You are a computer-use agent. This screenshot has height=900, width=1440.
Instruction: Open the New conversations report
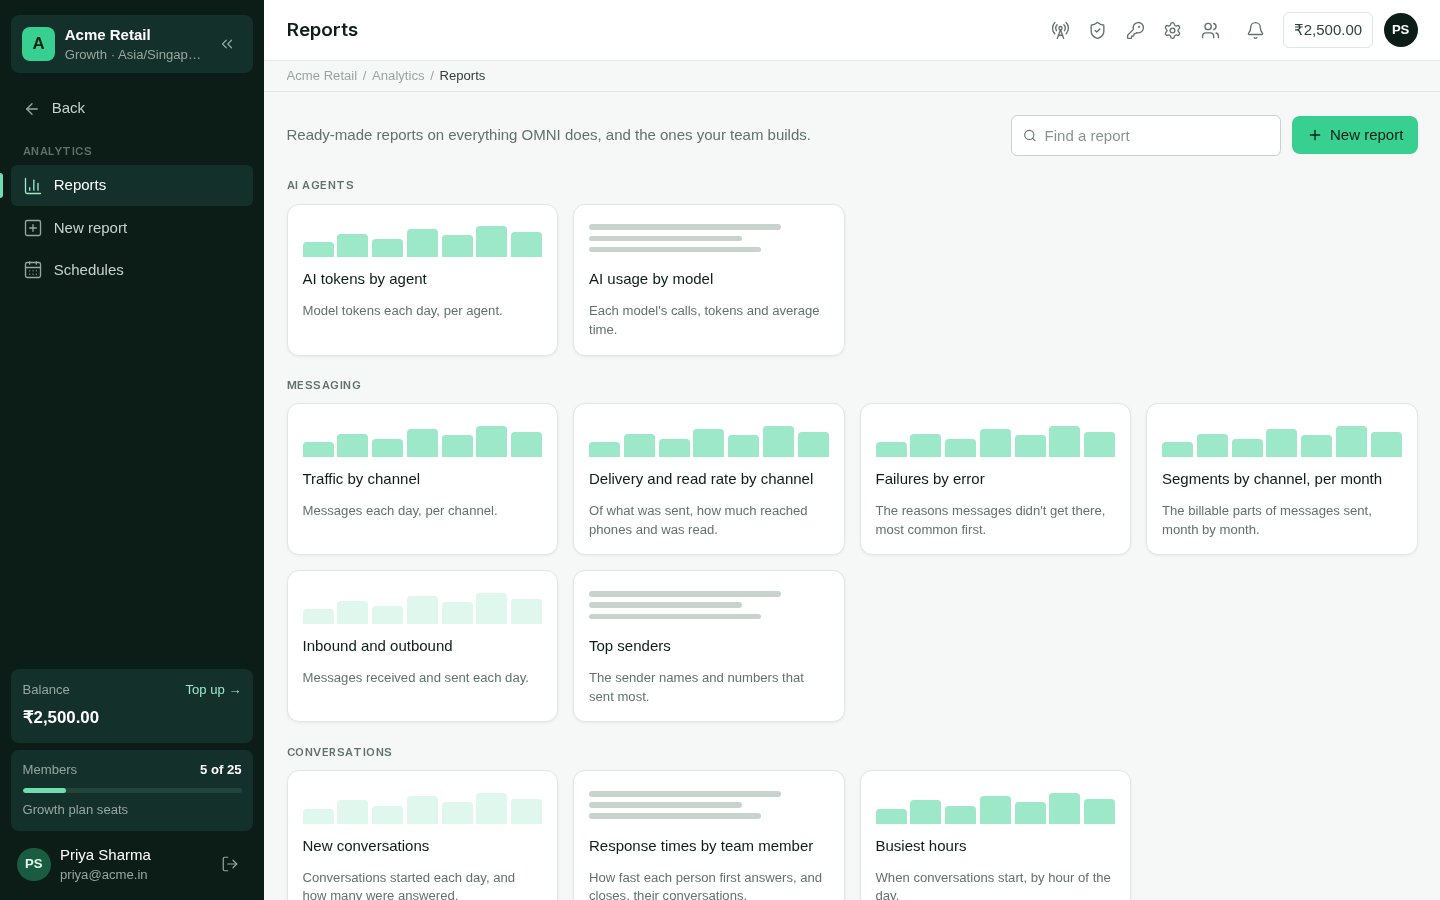pyautogui.click(x=422, y=836)
